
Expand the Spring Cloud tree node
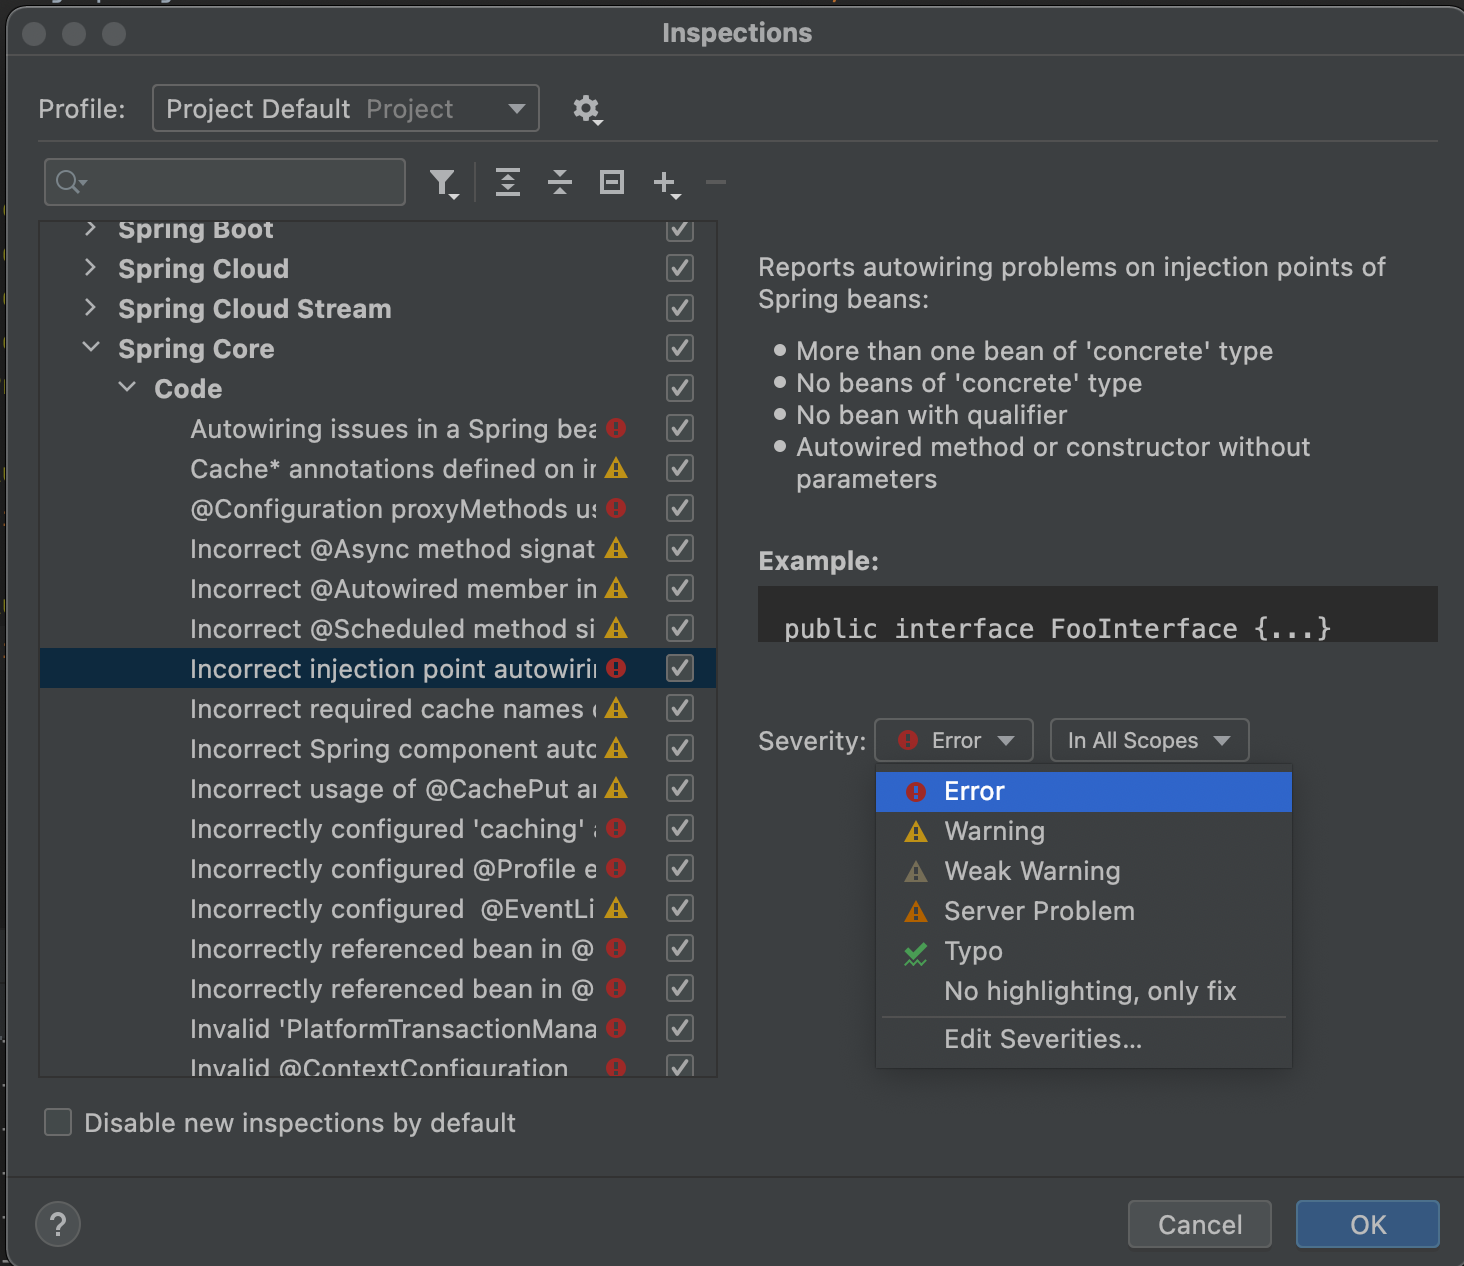click(91, 267)
